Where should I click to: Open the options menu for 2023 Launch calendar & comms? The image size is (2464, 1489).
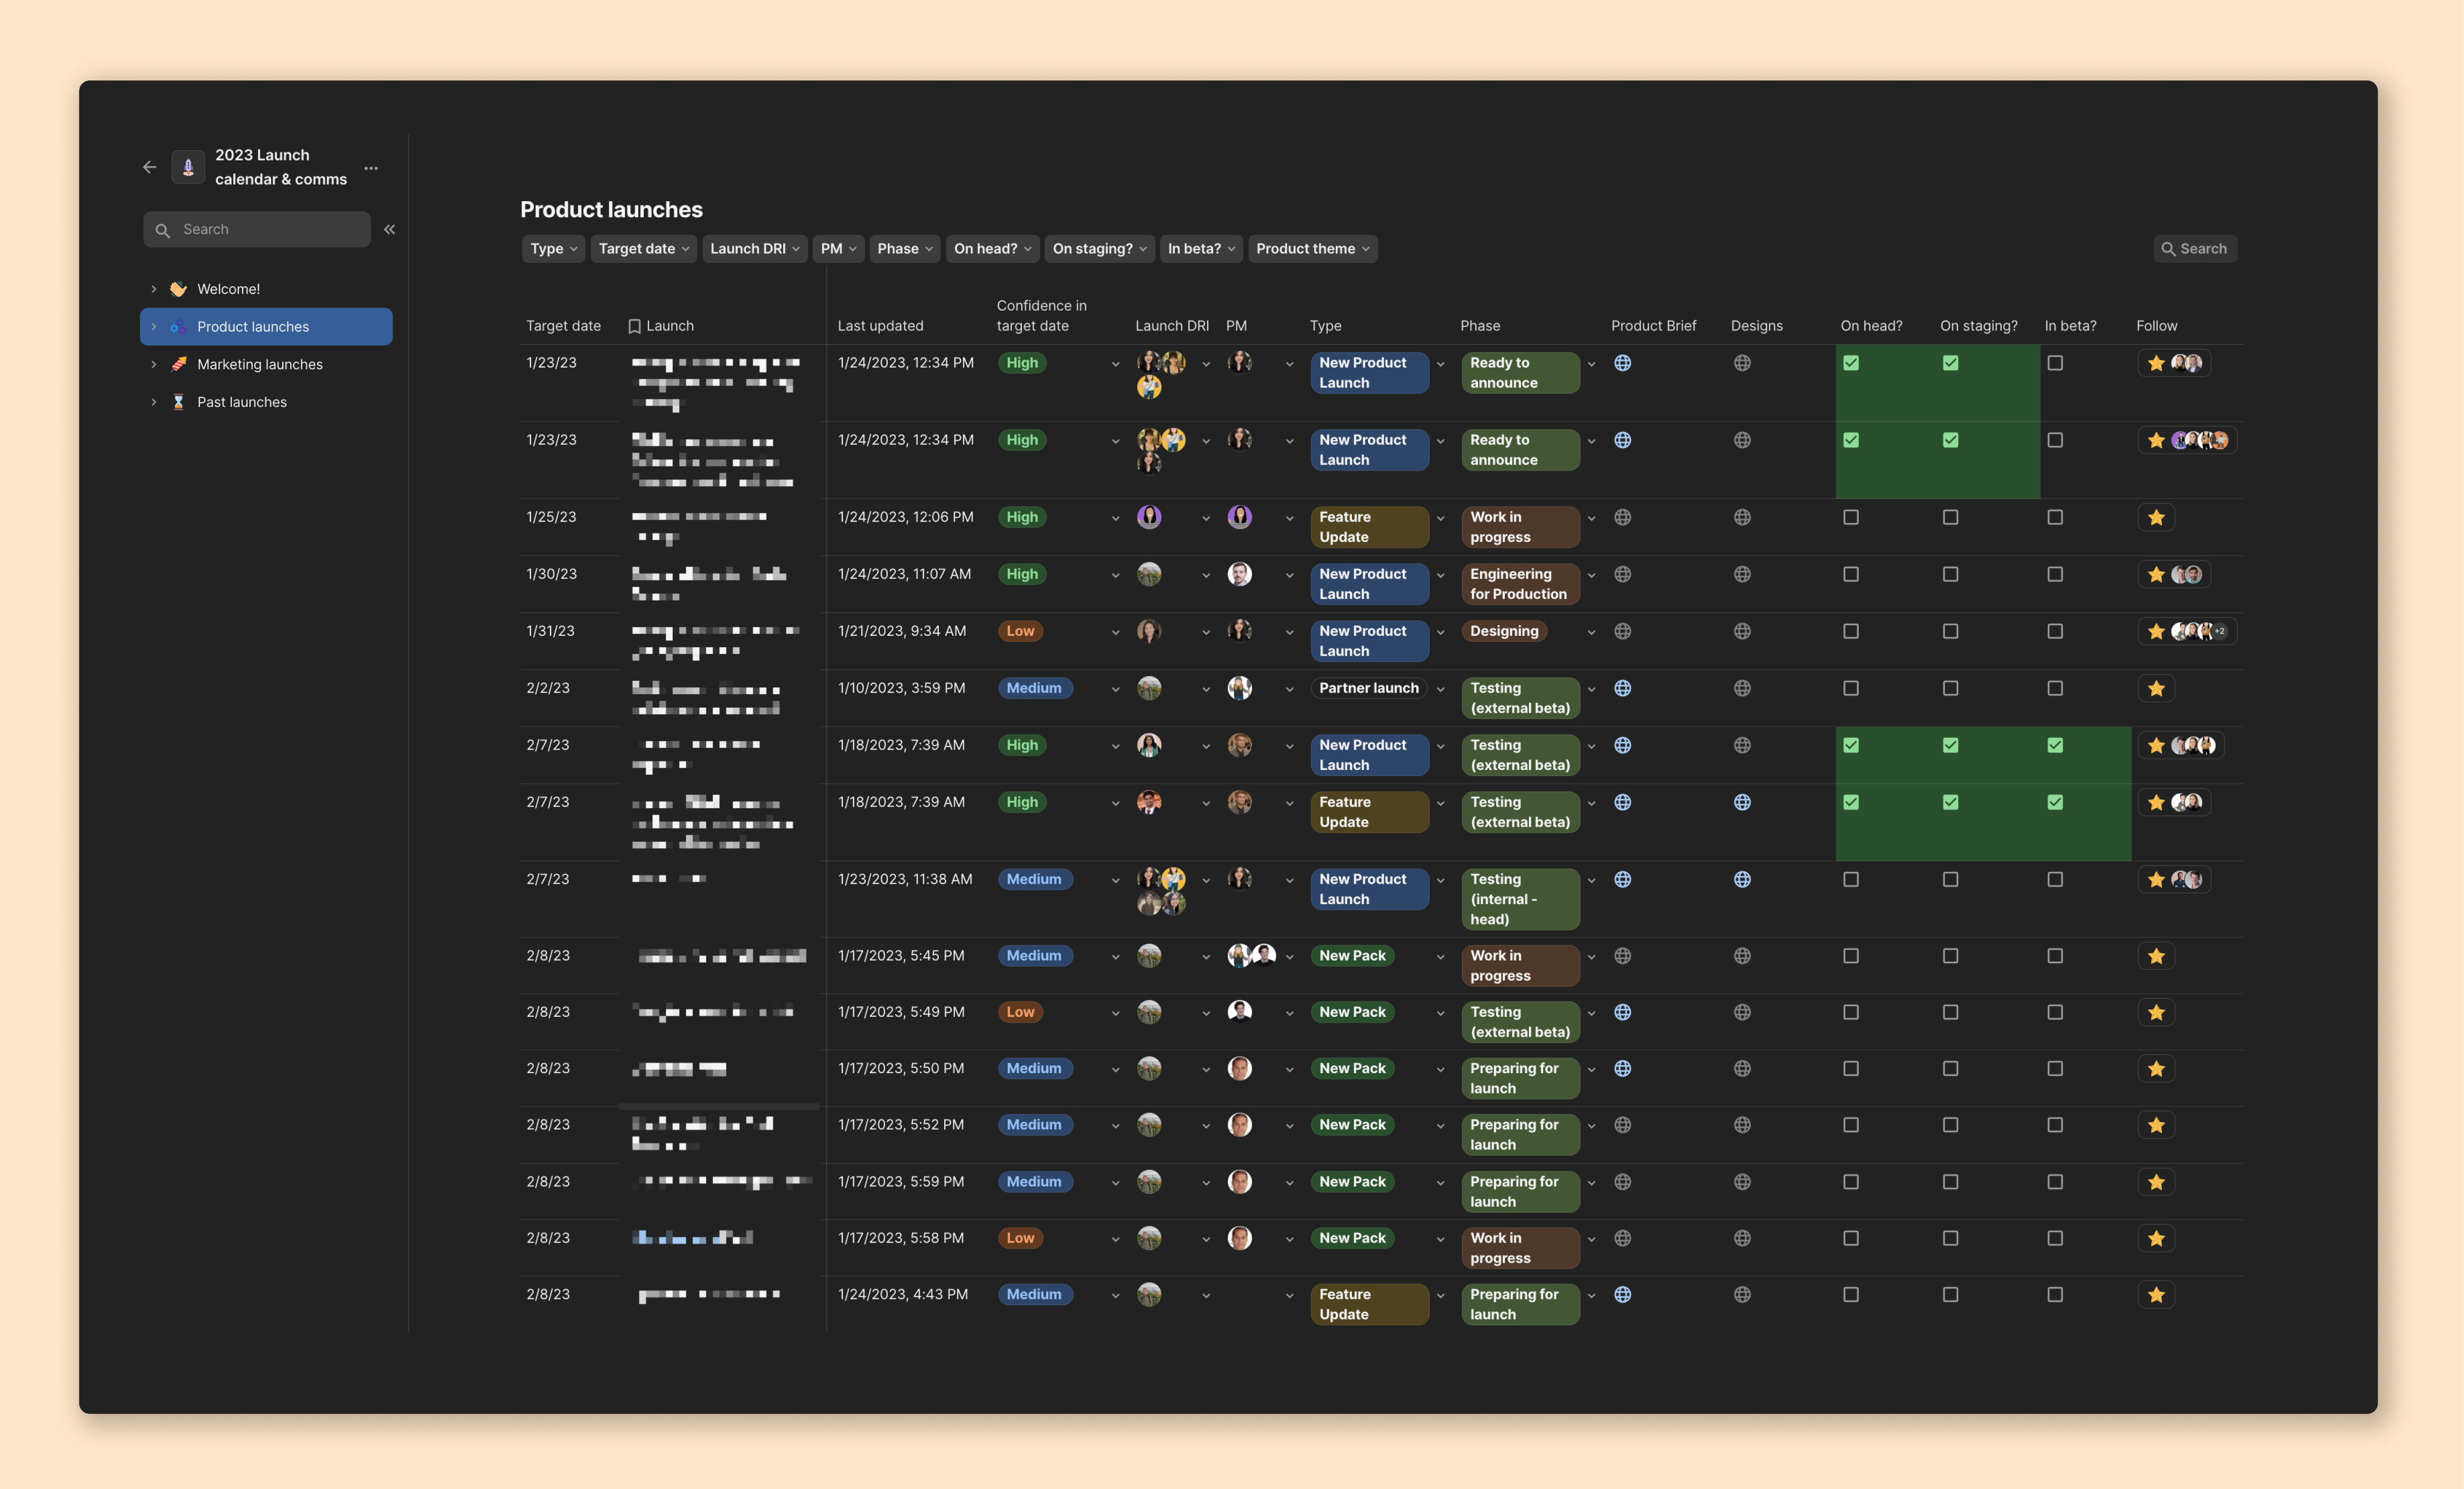coord(370,167)
